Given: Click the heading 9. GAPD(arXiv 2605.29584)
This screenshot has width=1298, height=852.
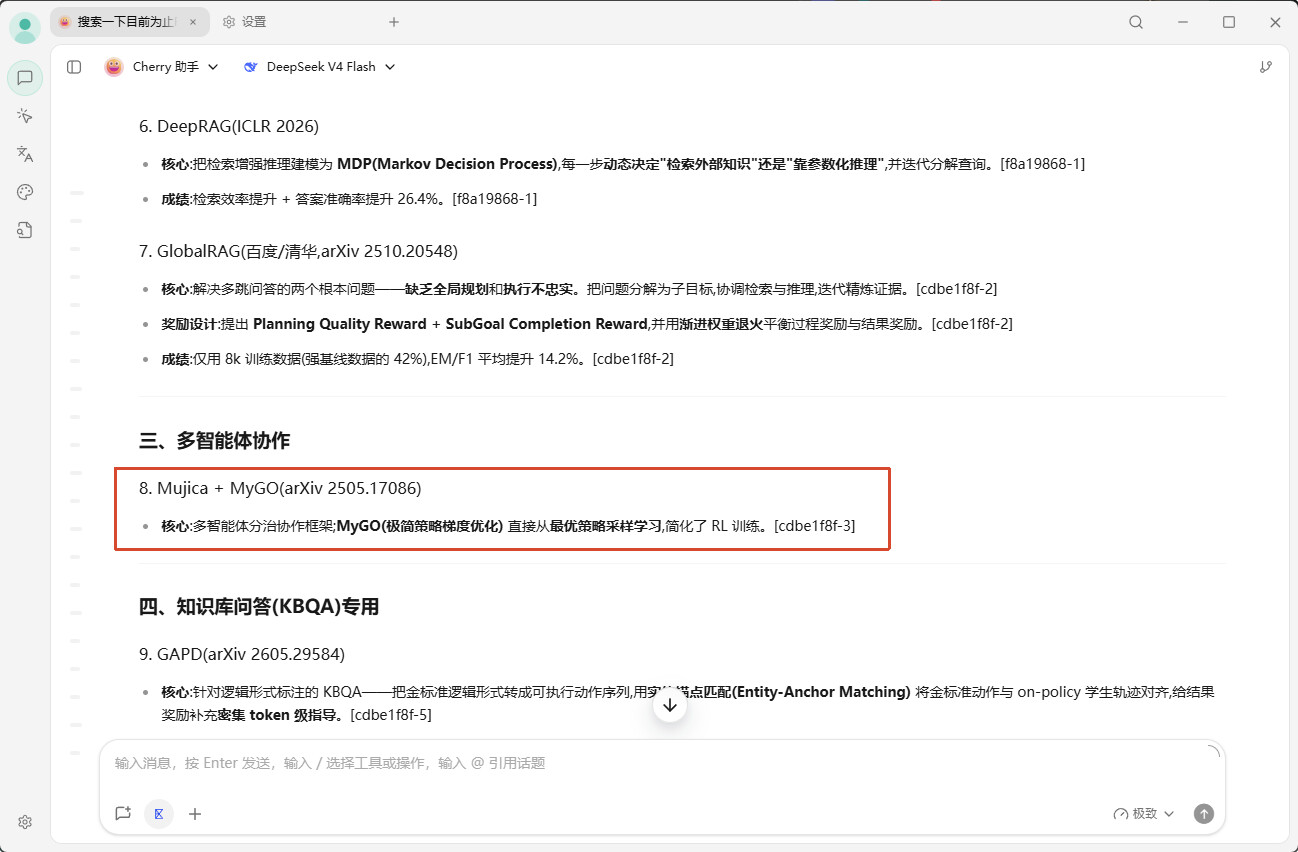Looking at the screenshot, I should 242,655.
